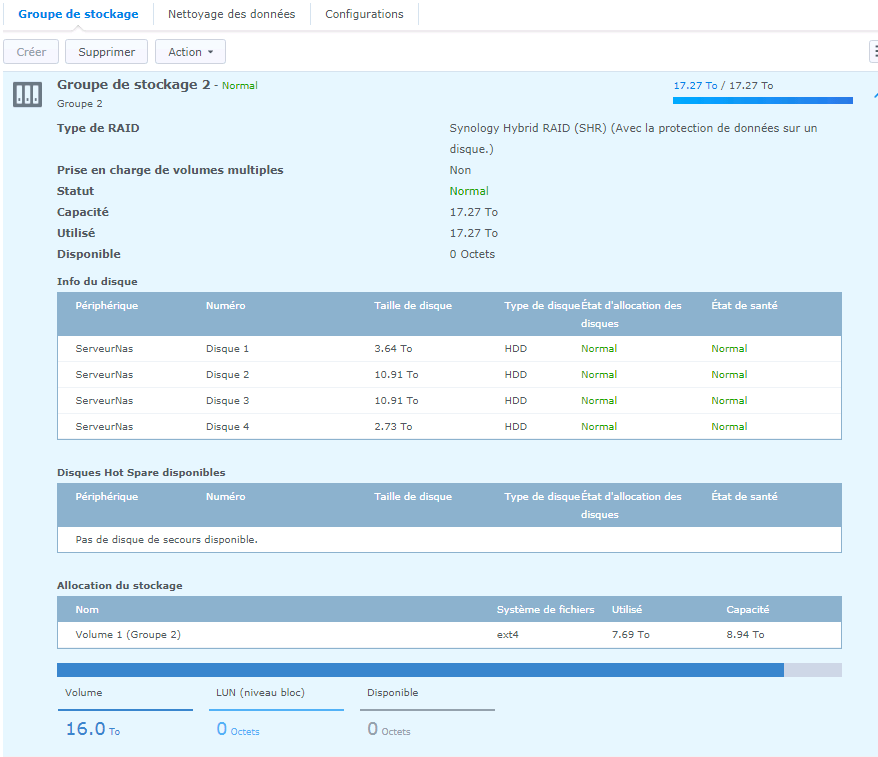Collapse the Groupe de stockage 2 panel
The image size is (878, 757).
[x=874, y=95]
